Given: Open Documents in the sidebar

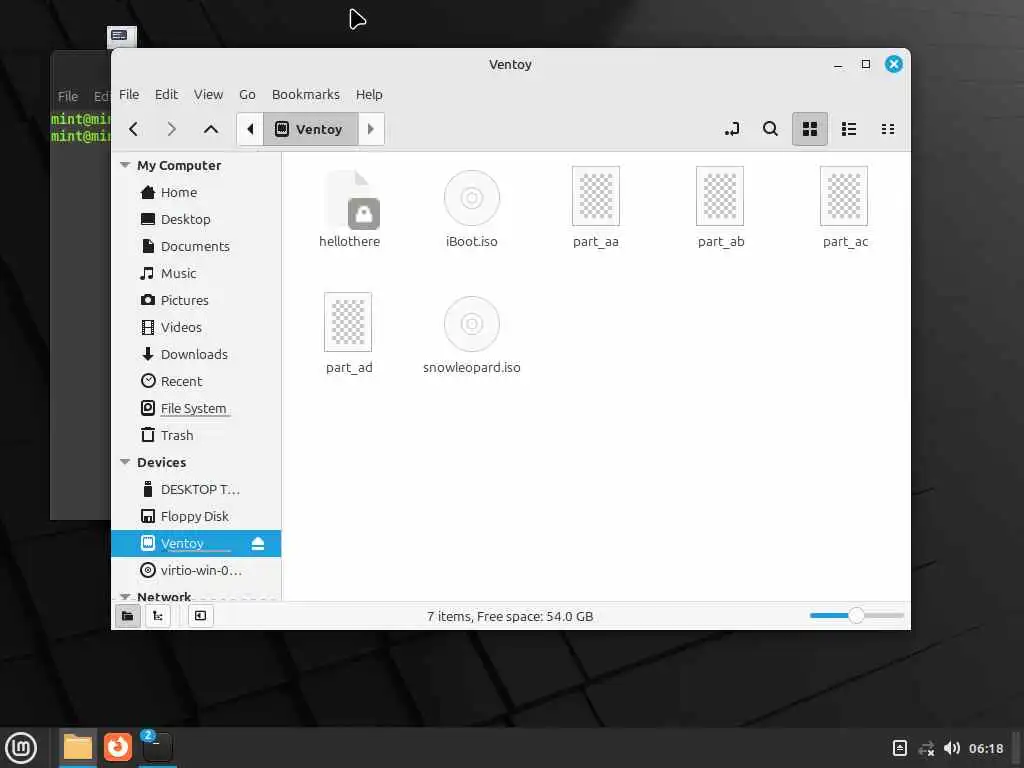Looking at the screenshot, I should (x=196, y=246).
